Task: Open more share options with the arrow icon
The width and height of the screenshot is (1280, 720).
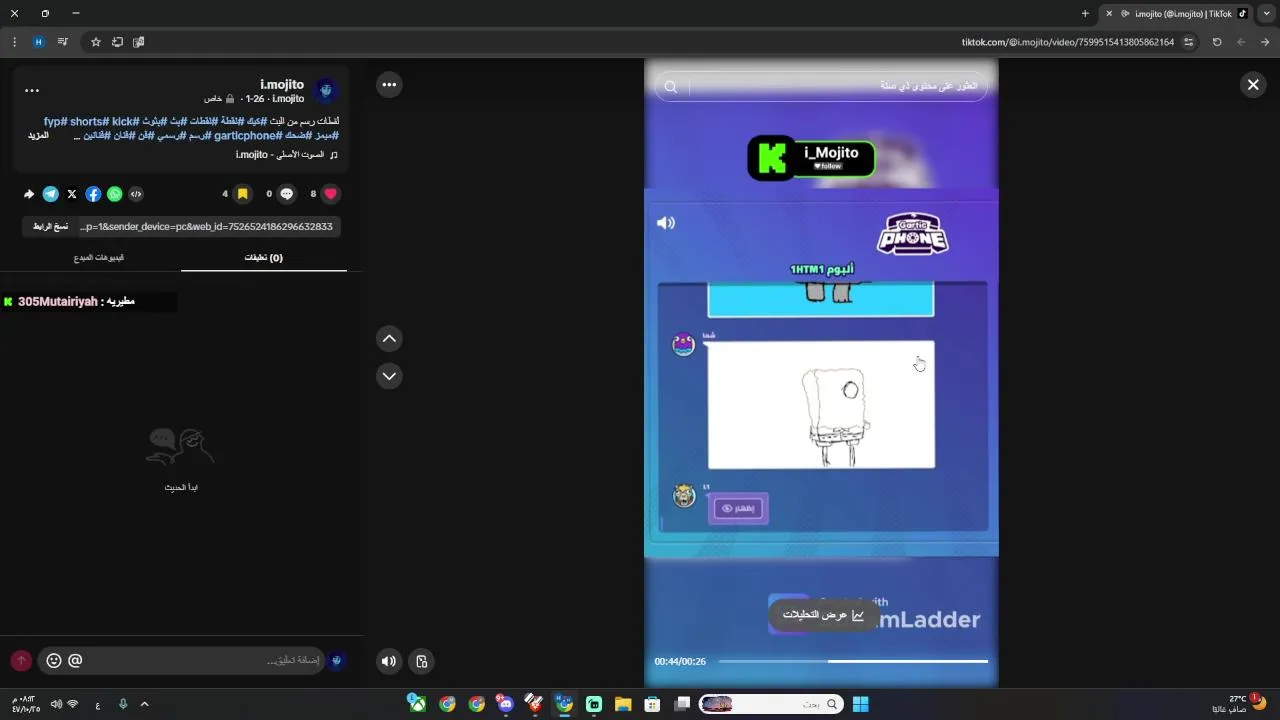Action: tap(29, 194)
